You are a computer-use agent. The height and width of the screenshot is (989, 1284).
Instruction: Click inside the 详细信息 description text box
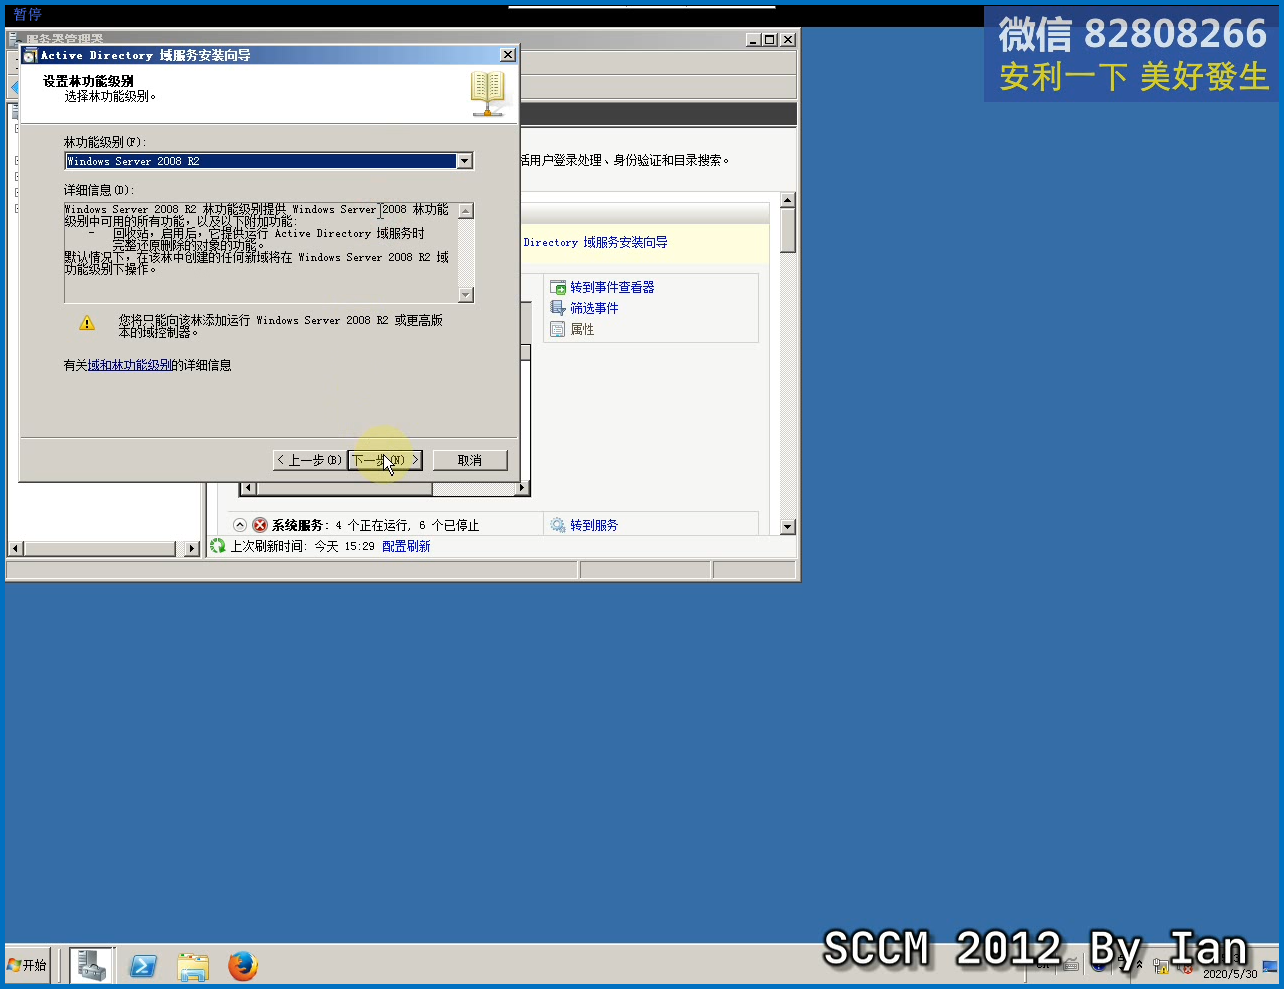point(261,253)
